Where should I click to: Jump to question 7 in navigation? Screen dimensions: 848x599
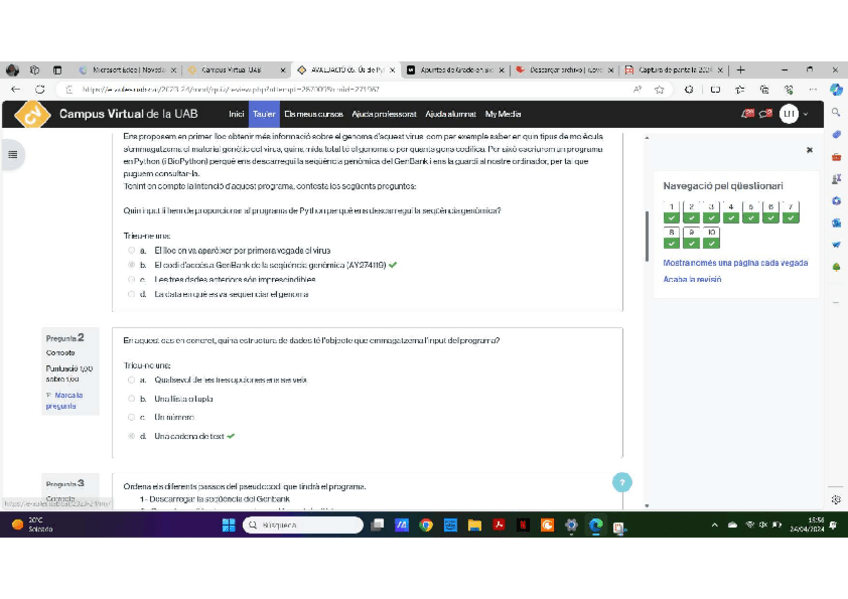coord(791,212)
